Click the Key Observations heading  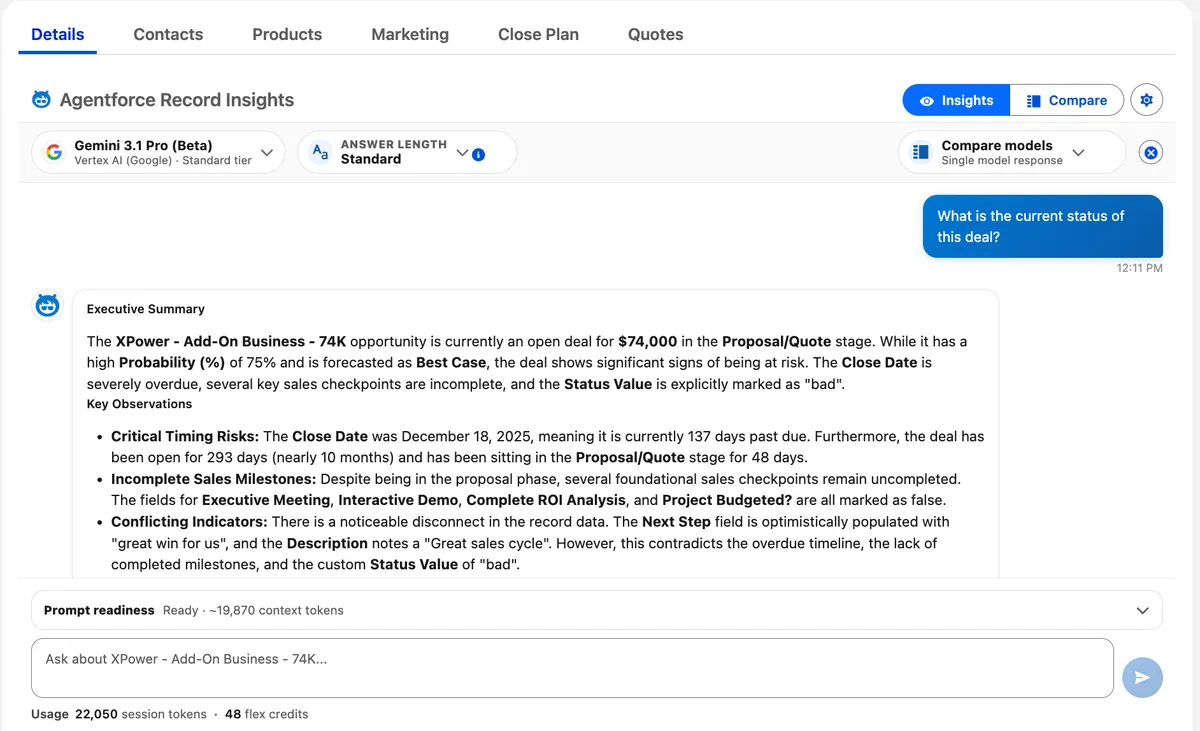click(x=139, y=404)
